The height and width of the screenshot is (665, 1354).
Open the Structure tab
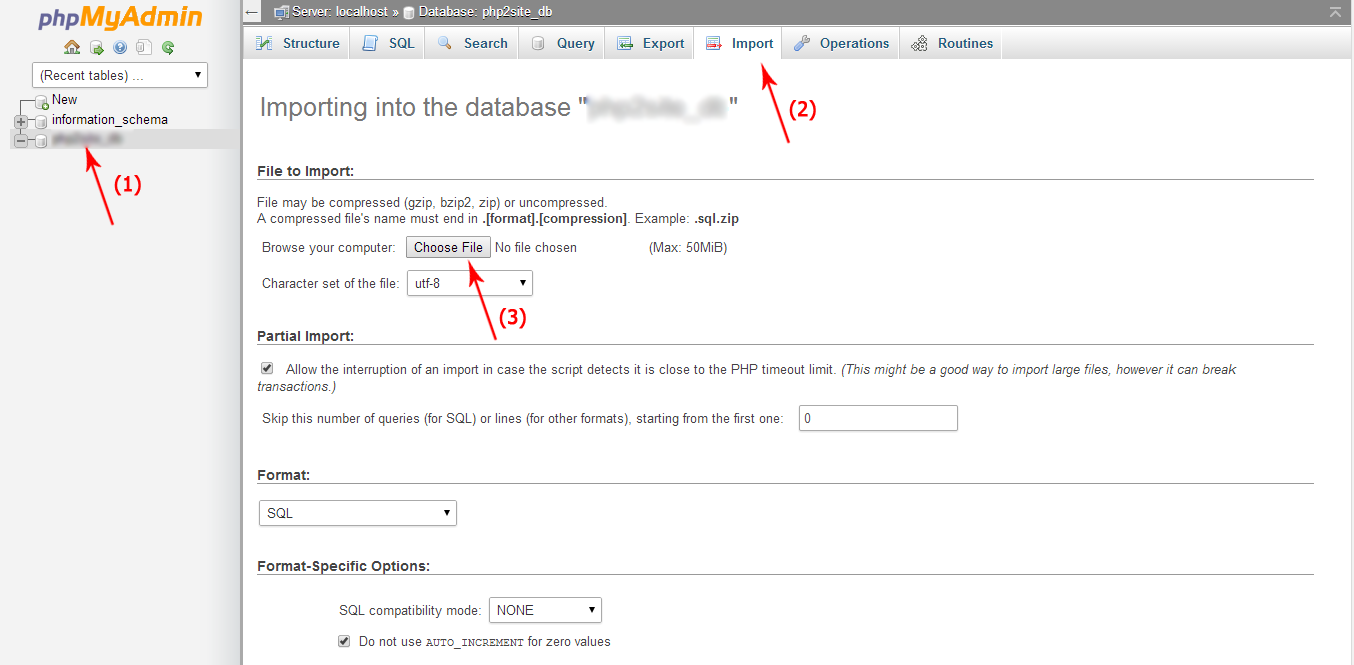[298, 43]
